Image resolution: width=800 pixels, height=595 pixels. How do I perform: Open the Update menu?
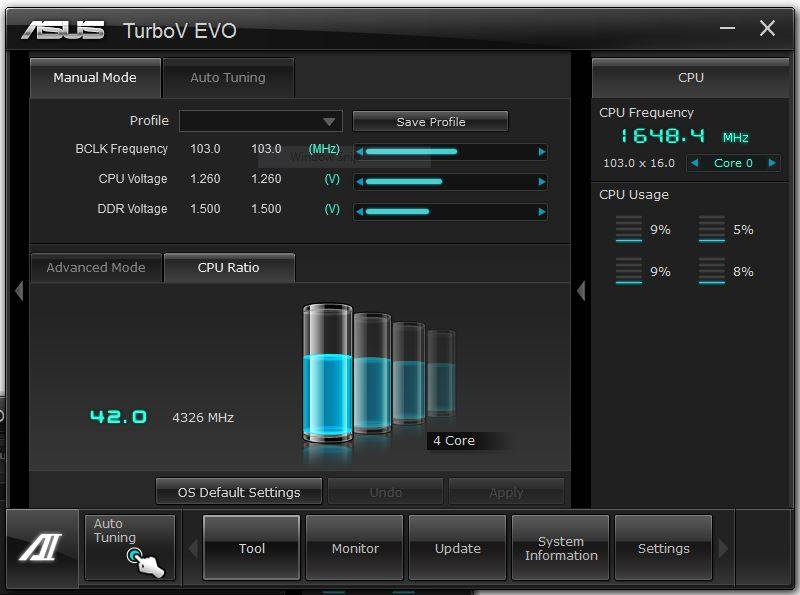[x=458, y=548]
